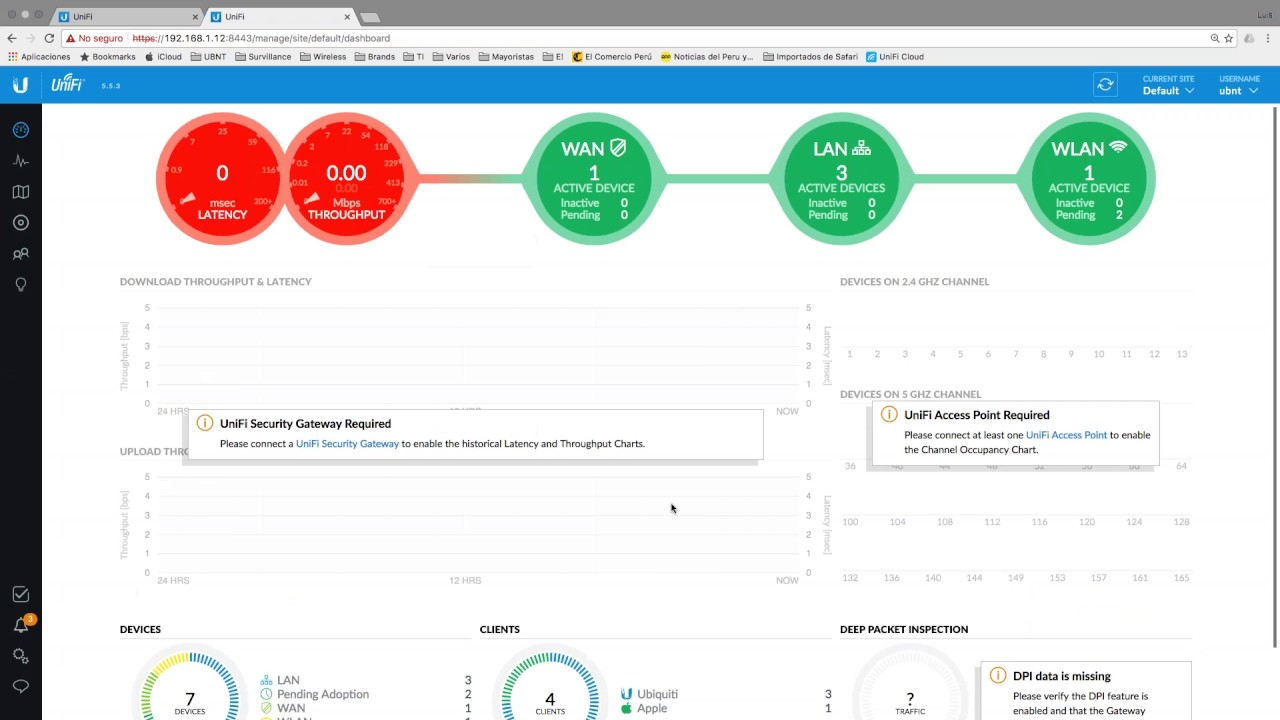Viewport: 1280px width, 720px height.
Task: Open the EI bookmarks folder
Action: point(554,57)
